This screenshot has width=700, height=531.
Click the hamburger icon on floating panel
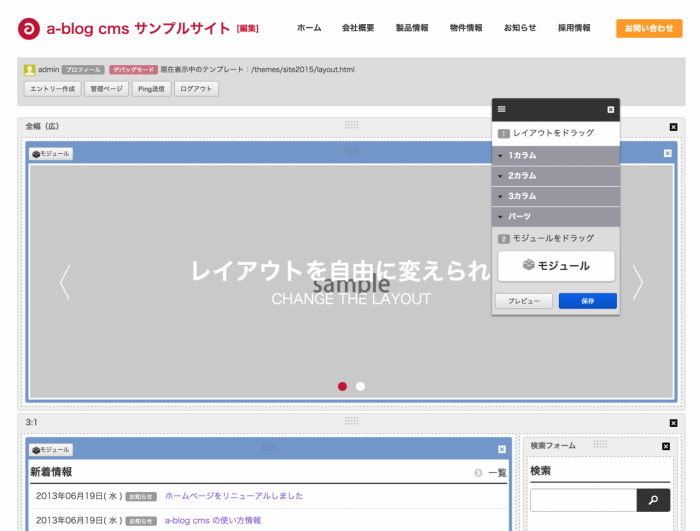[502, 109]
